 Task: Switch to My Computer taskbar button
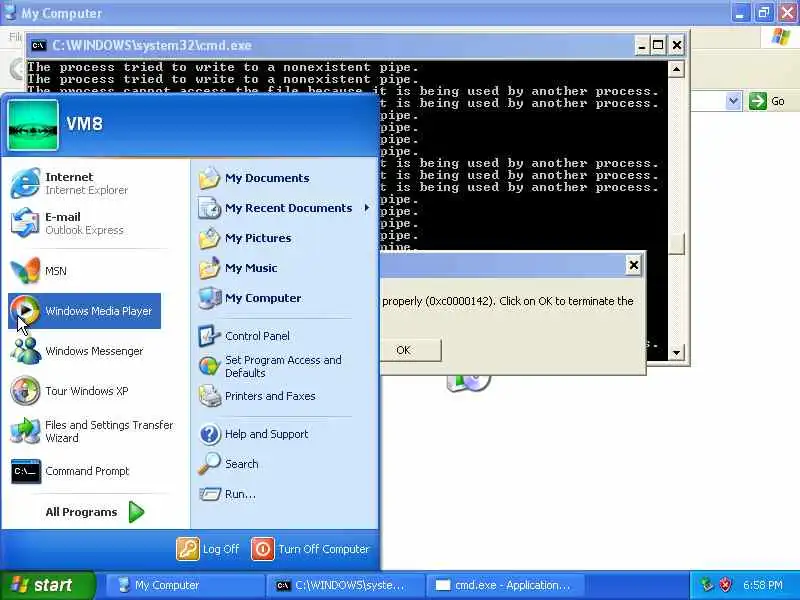pyautogui.click(x=184, y=585)
